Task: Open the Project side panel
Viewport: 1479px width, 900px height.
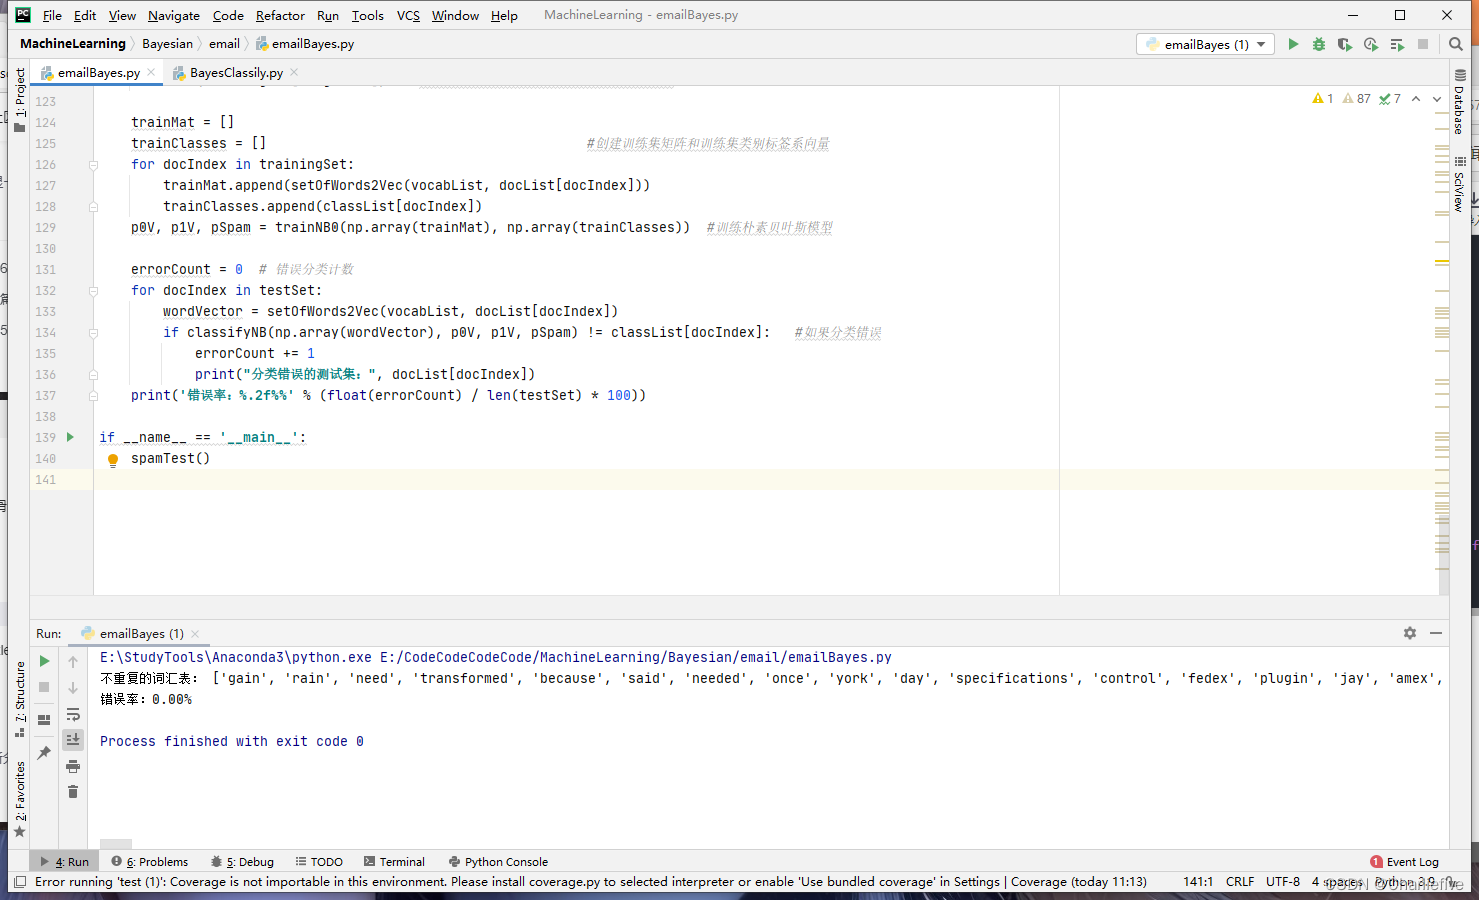Action: coord(19,98)
